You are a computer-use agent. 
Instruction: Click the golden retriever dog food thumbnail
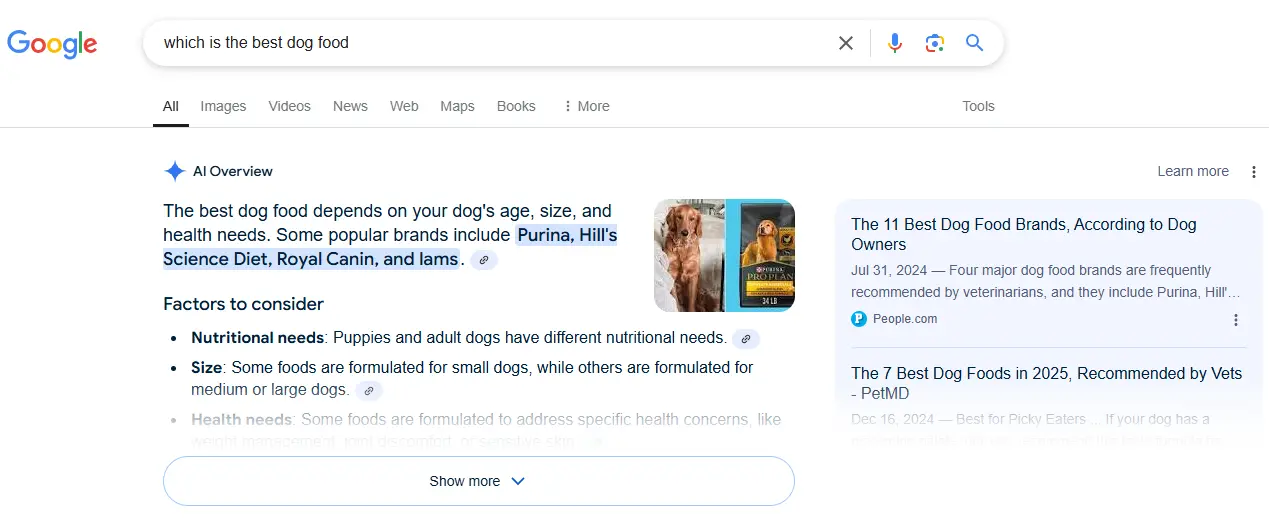pos(724,255)
